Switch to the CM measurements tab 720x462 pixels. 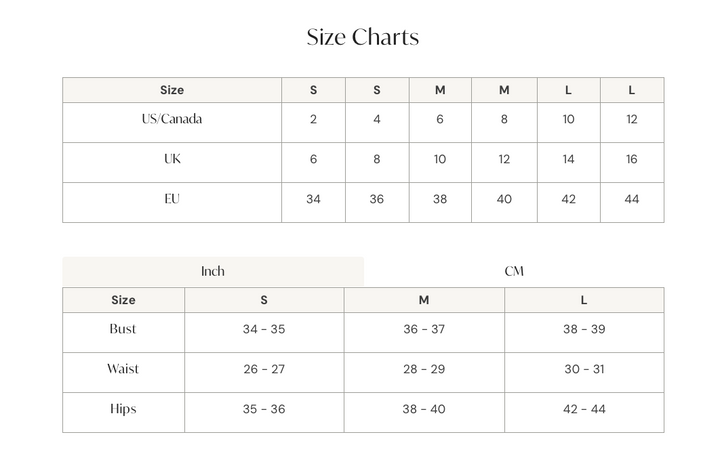tap(514, 272)
